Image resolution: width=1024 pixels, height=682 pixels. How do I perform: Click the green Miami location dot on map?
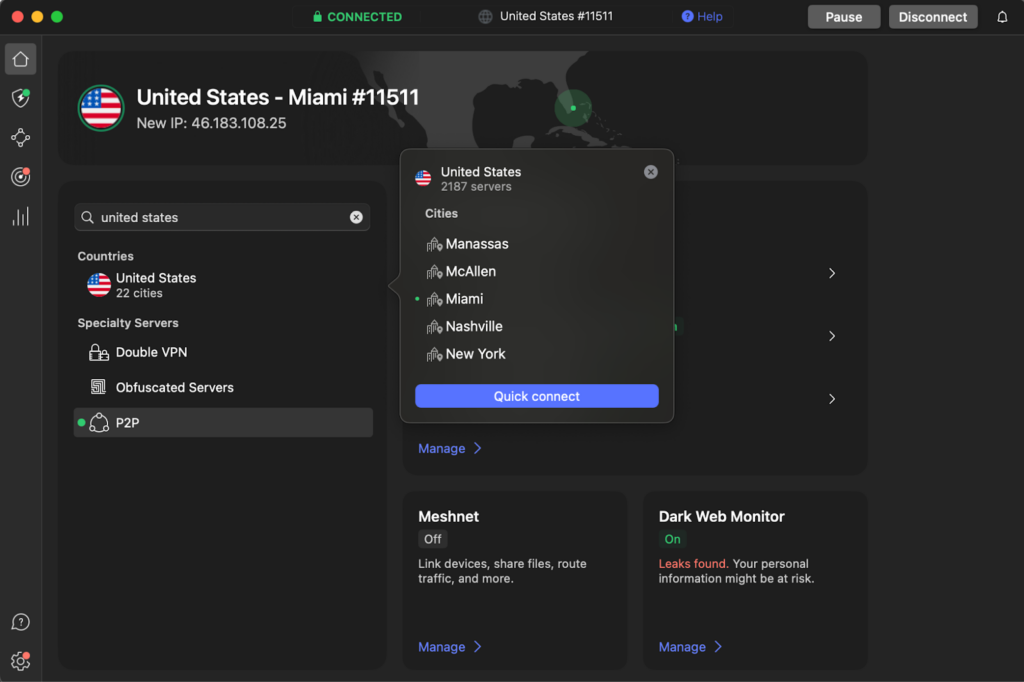[x=573, y=108]
